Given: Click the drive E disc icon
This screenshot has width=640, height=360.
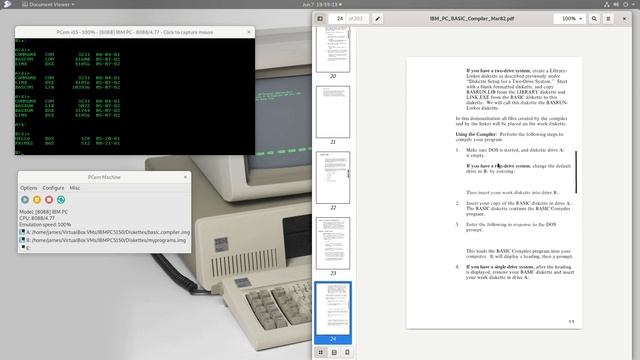Looking at the screenshot, I should [23, 247].
